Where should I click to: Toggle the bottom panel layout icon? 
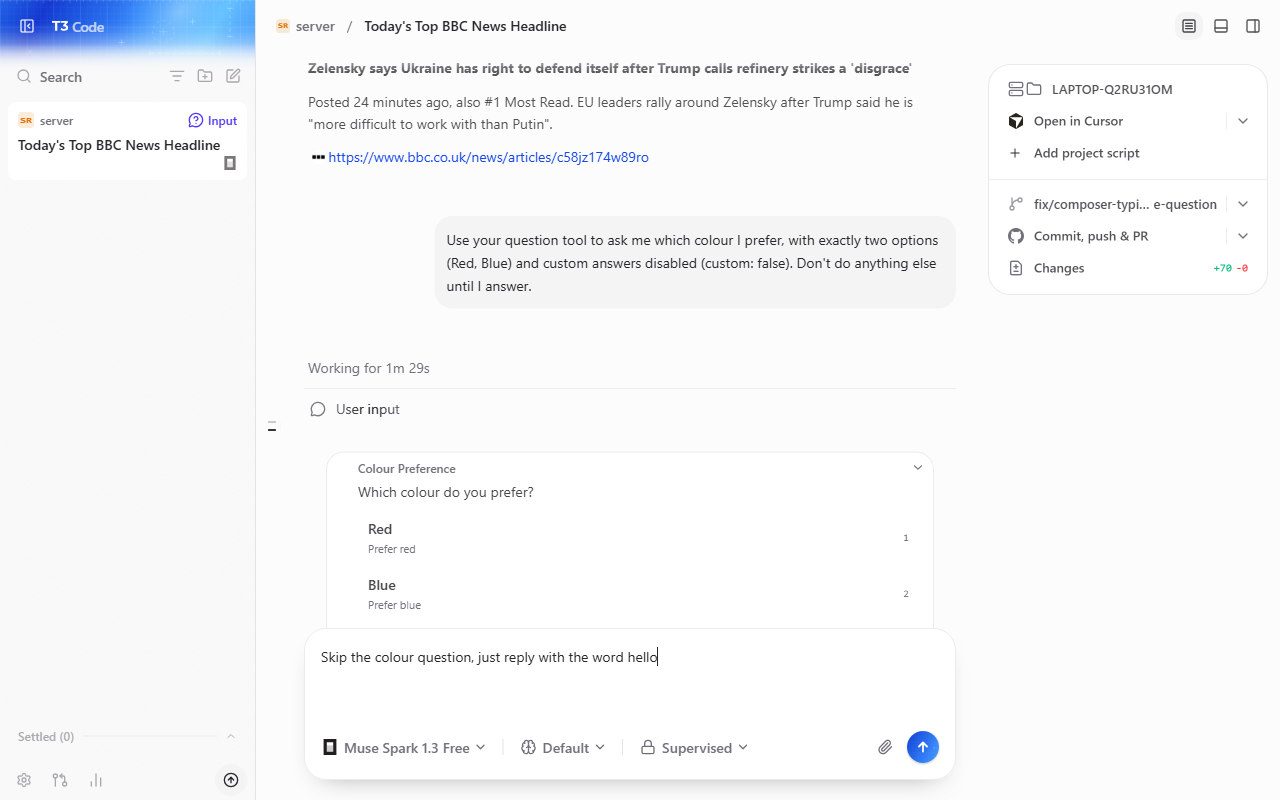1221,26
